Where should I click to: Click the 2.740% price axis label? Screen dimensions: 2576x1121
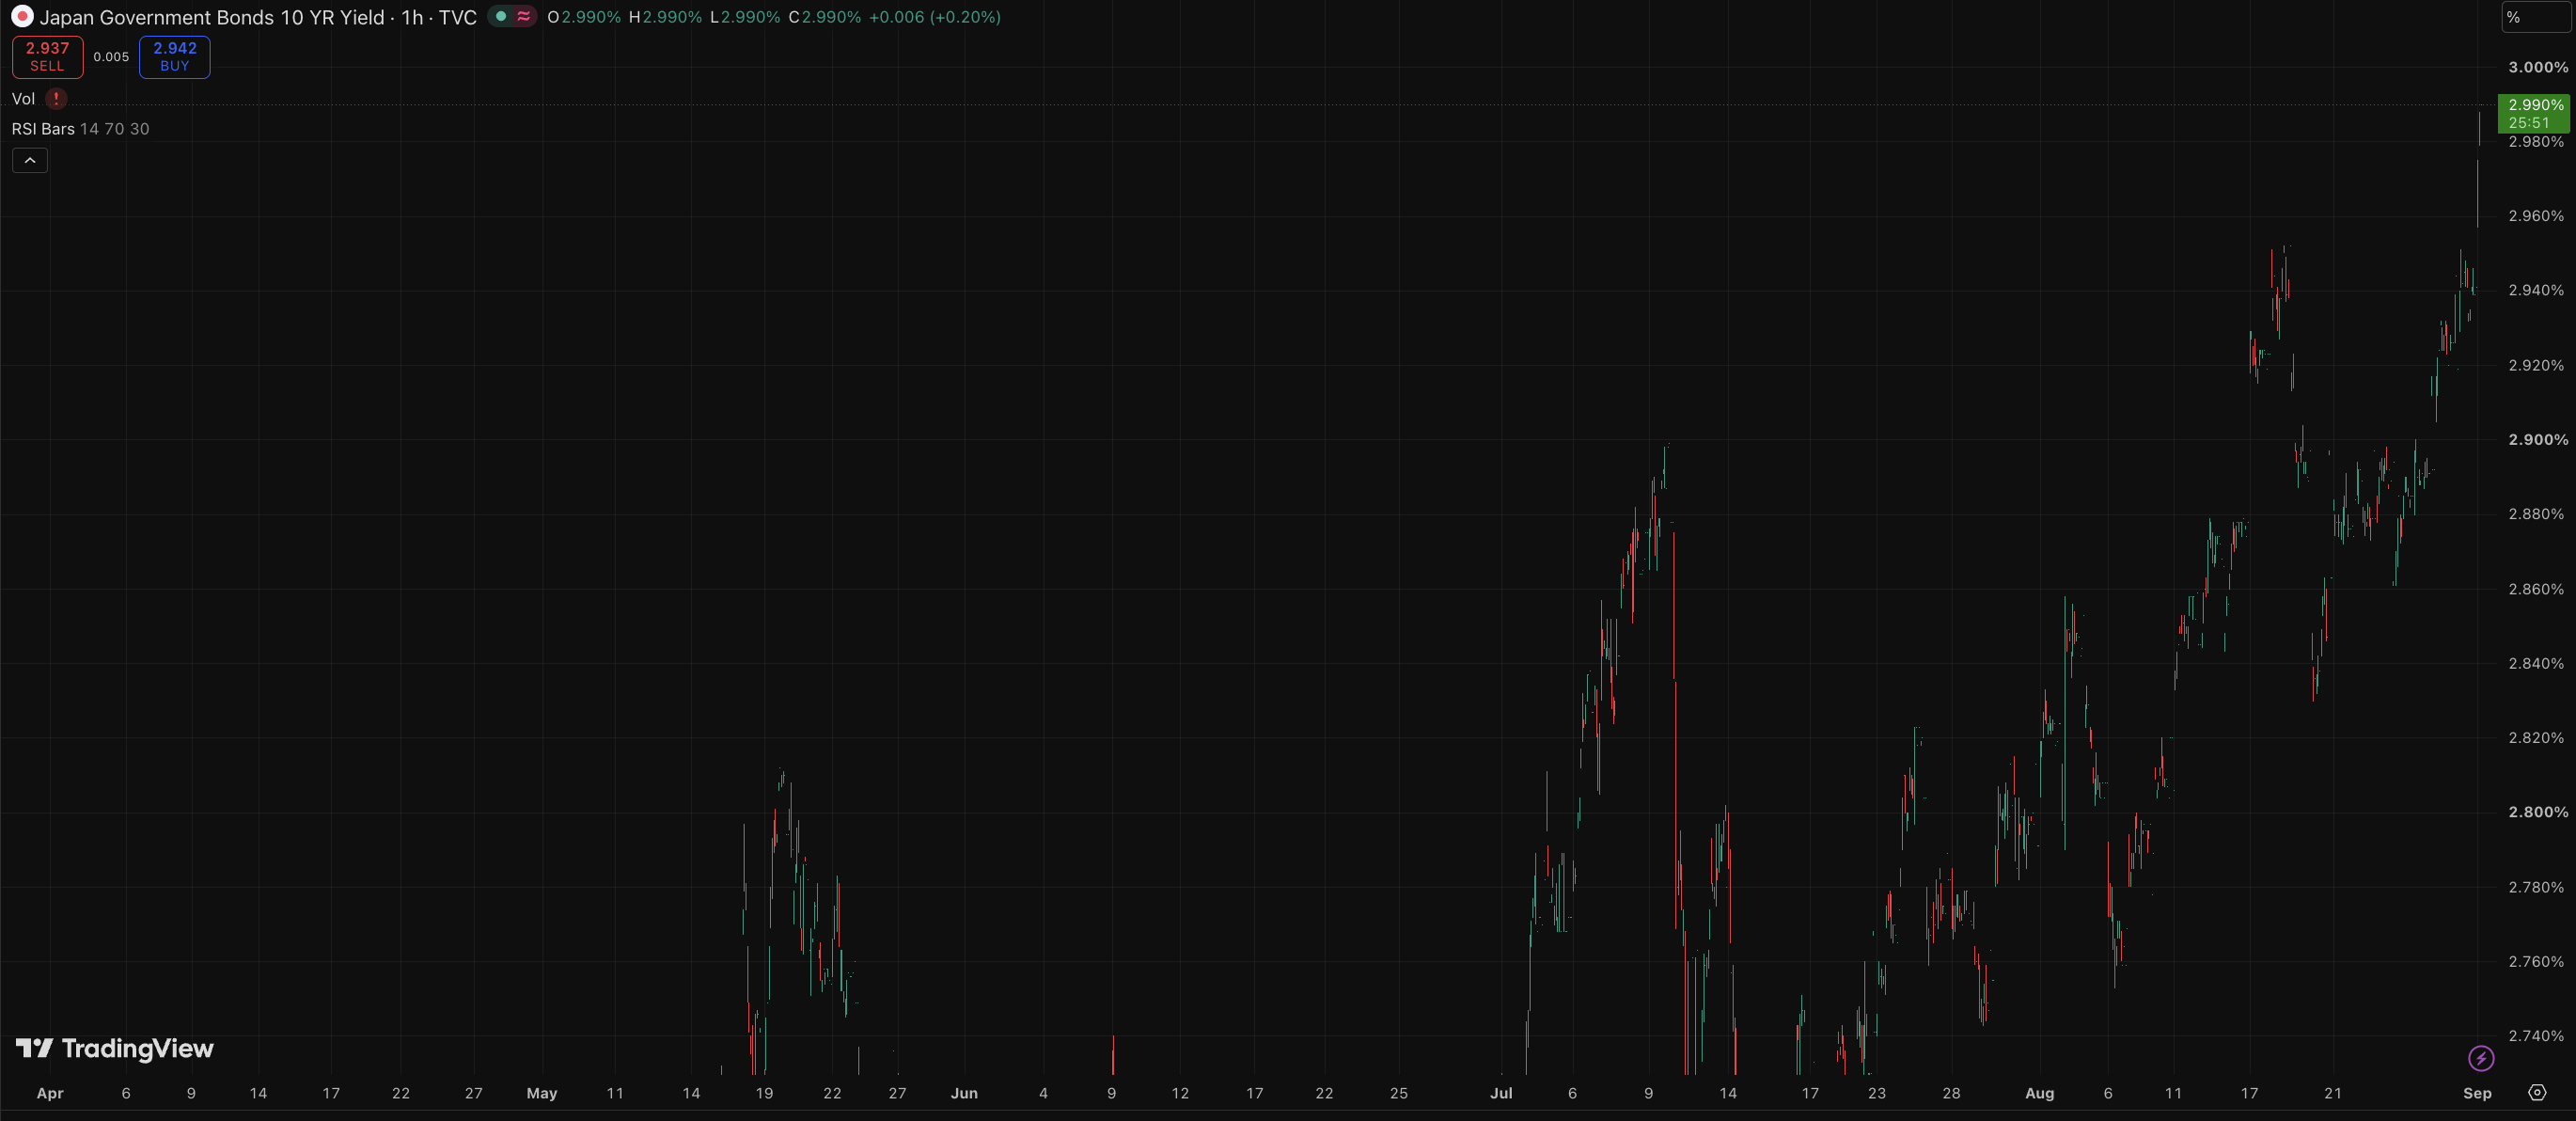click(2536, 1036)
